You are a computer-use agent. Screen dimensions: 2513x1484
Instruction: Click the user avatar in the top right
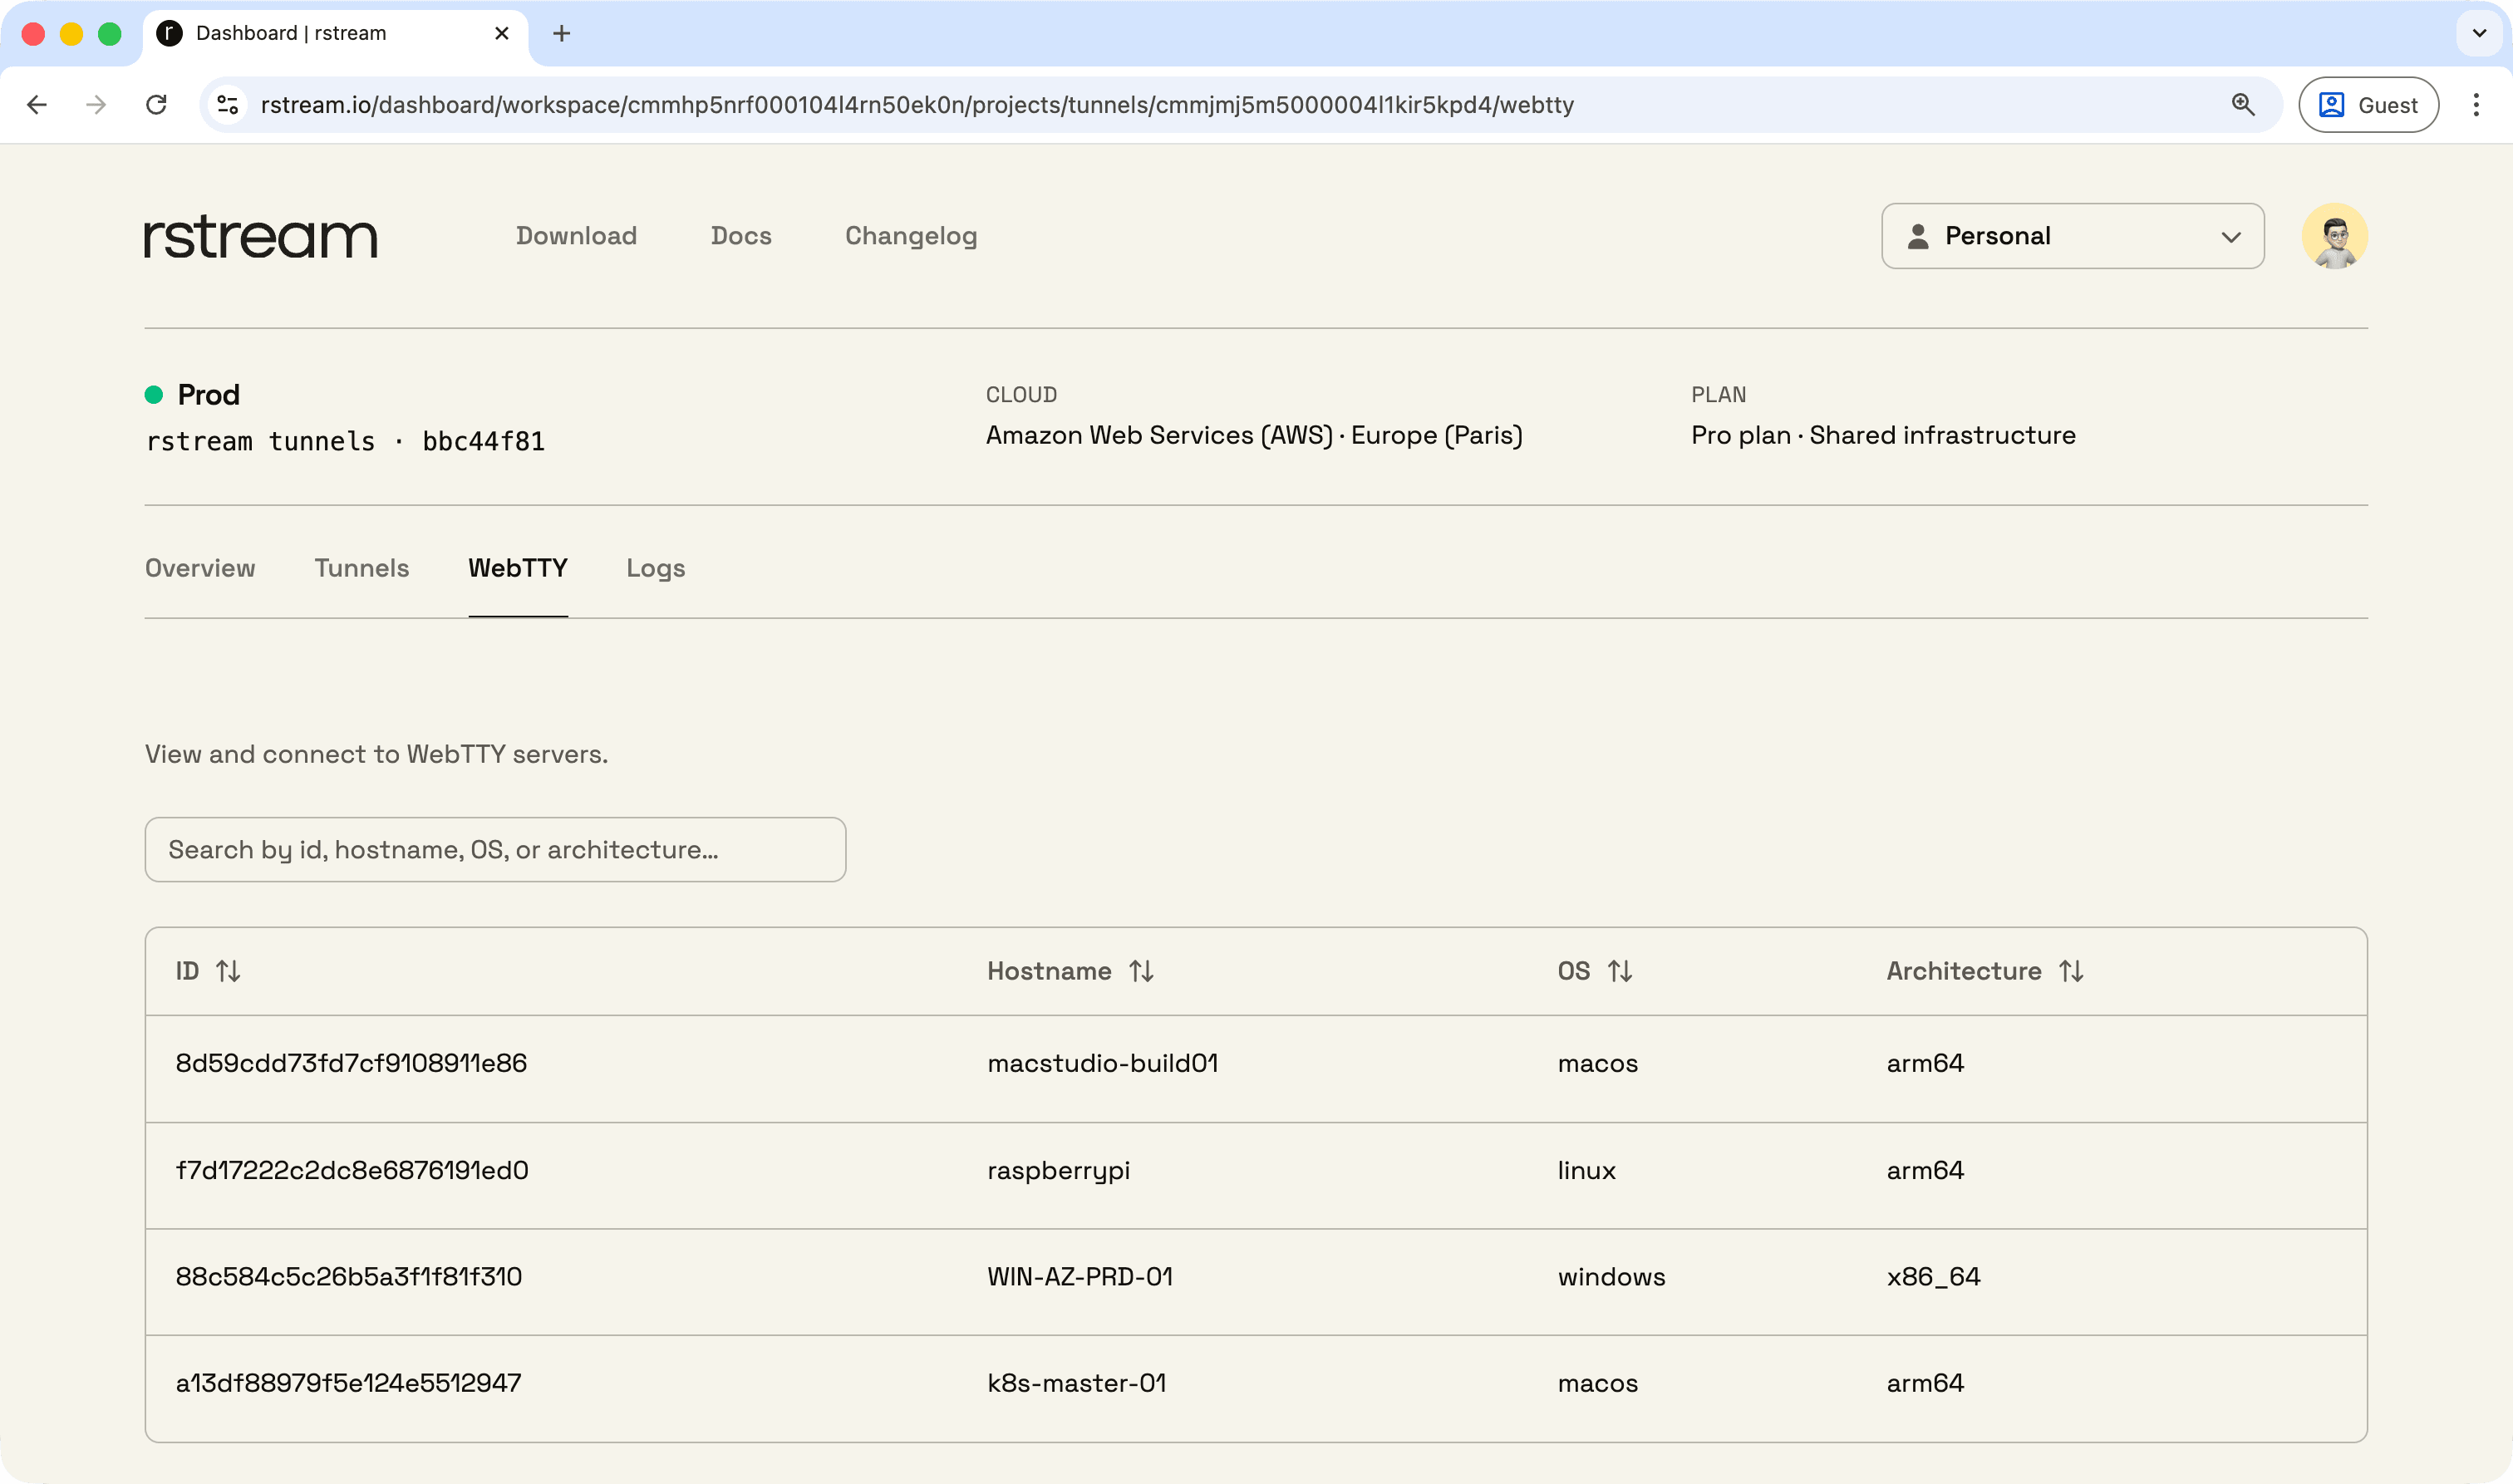[x=2336, y=236]
